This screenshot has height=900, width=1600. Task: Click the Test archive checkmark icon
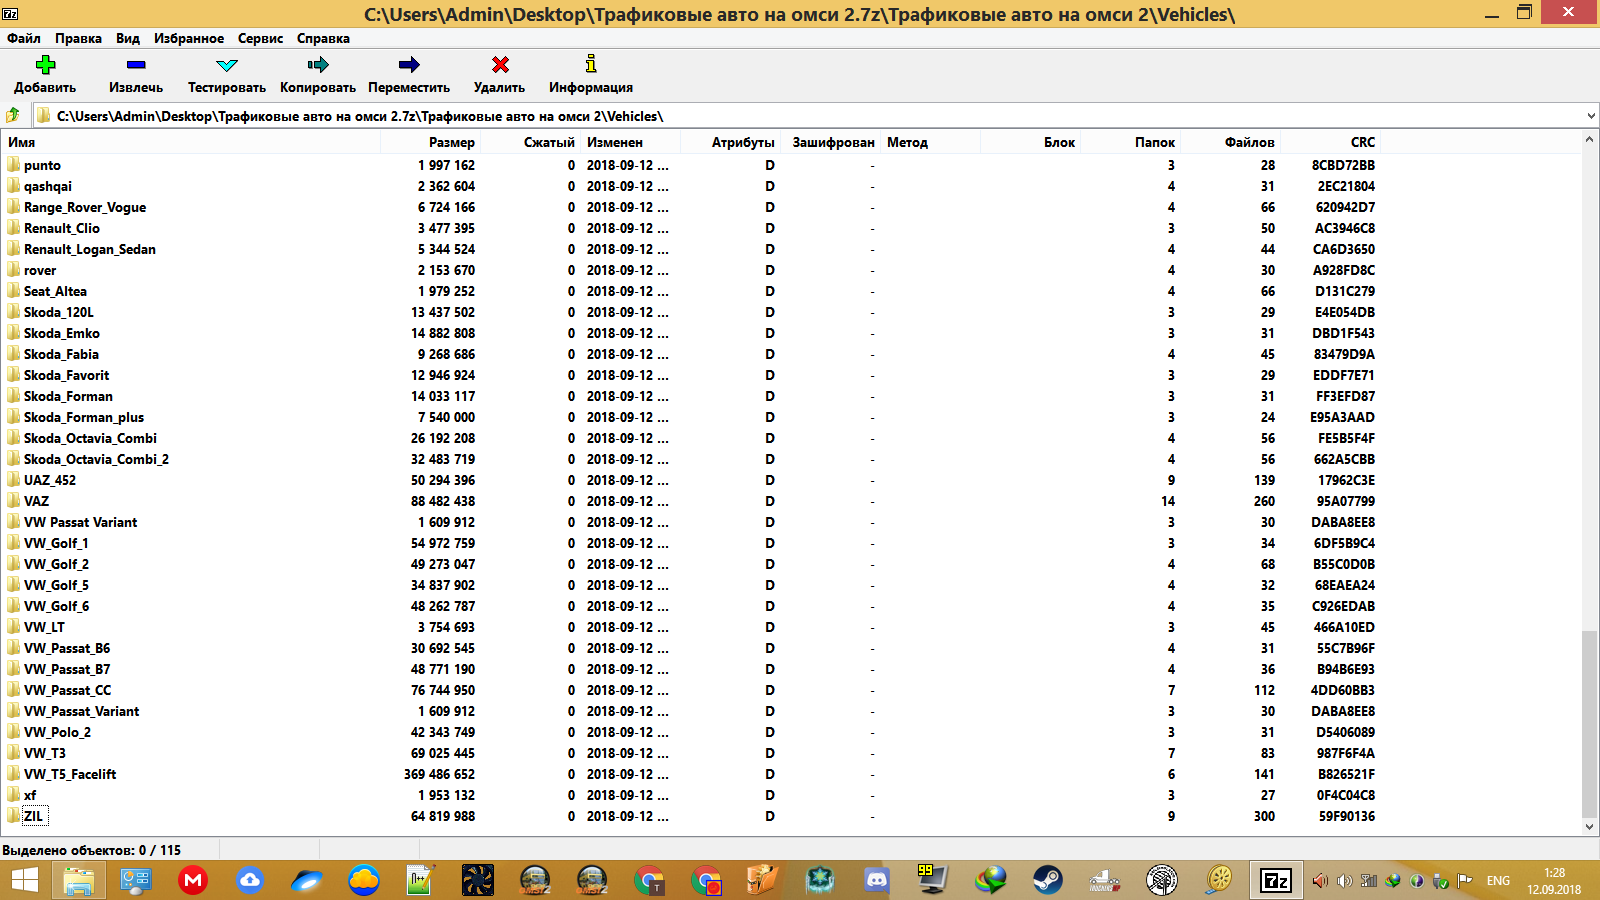[227, 65]
